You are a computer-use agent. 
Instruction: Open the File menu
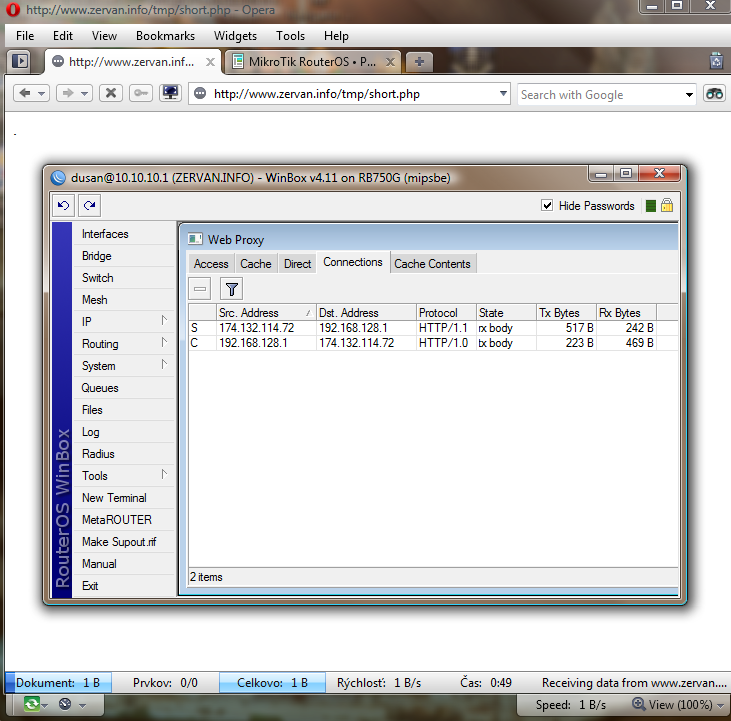25,36
